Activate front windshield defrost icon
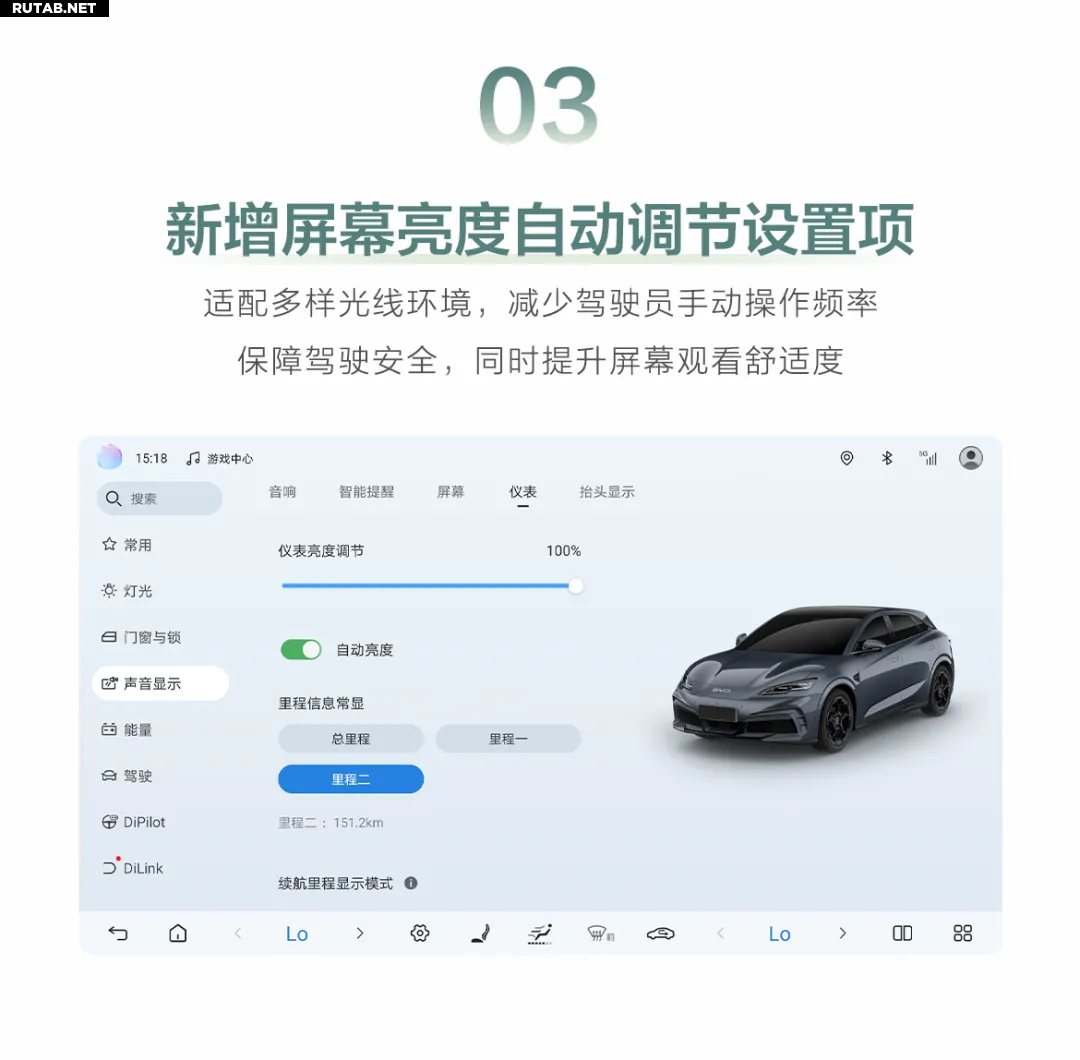1080x1060 pixels. 601,934
